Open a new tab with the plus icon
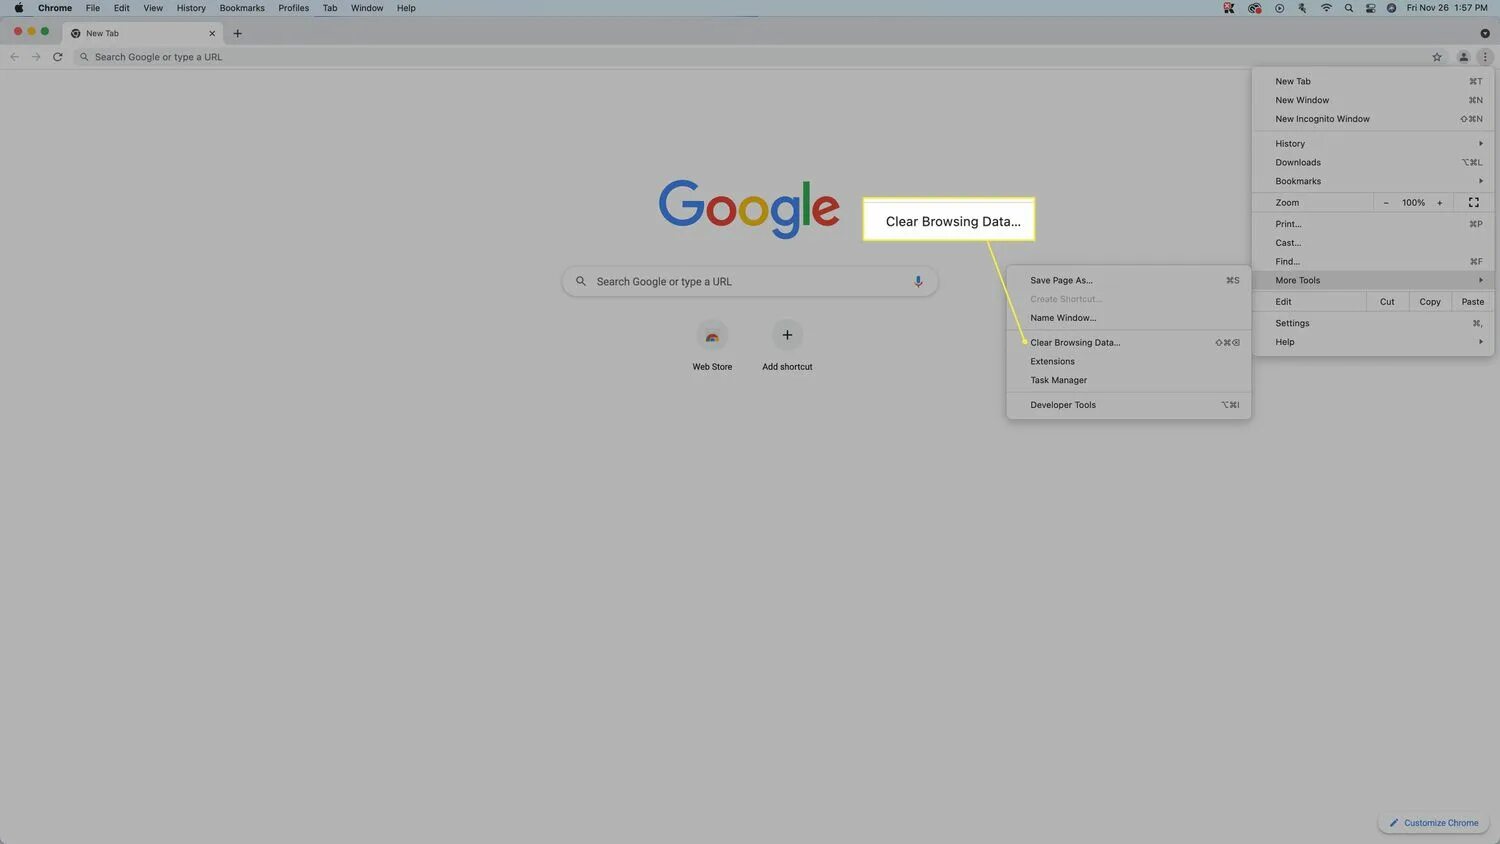Screen dimensions: 1500x844 pos(237,33)
